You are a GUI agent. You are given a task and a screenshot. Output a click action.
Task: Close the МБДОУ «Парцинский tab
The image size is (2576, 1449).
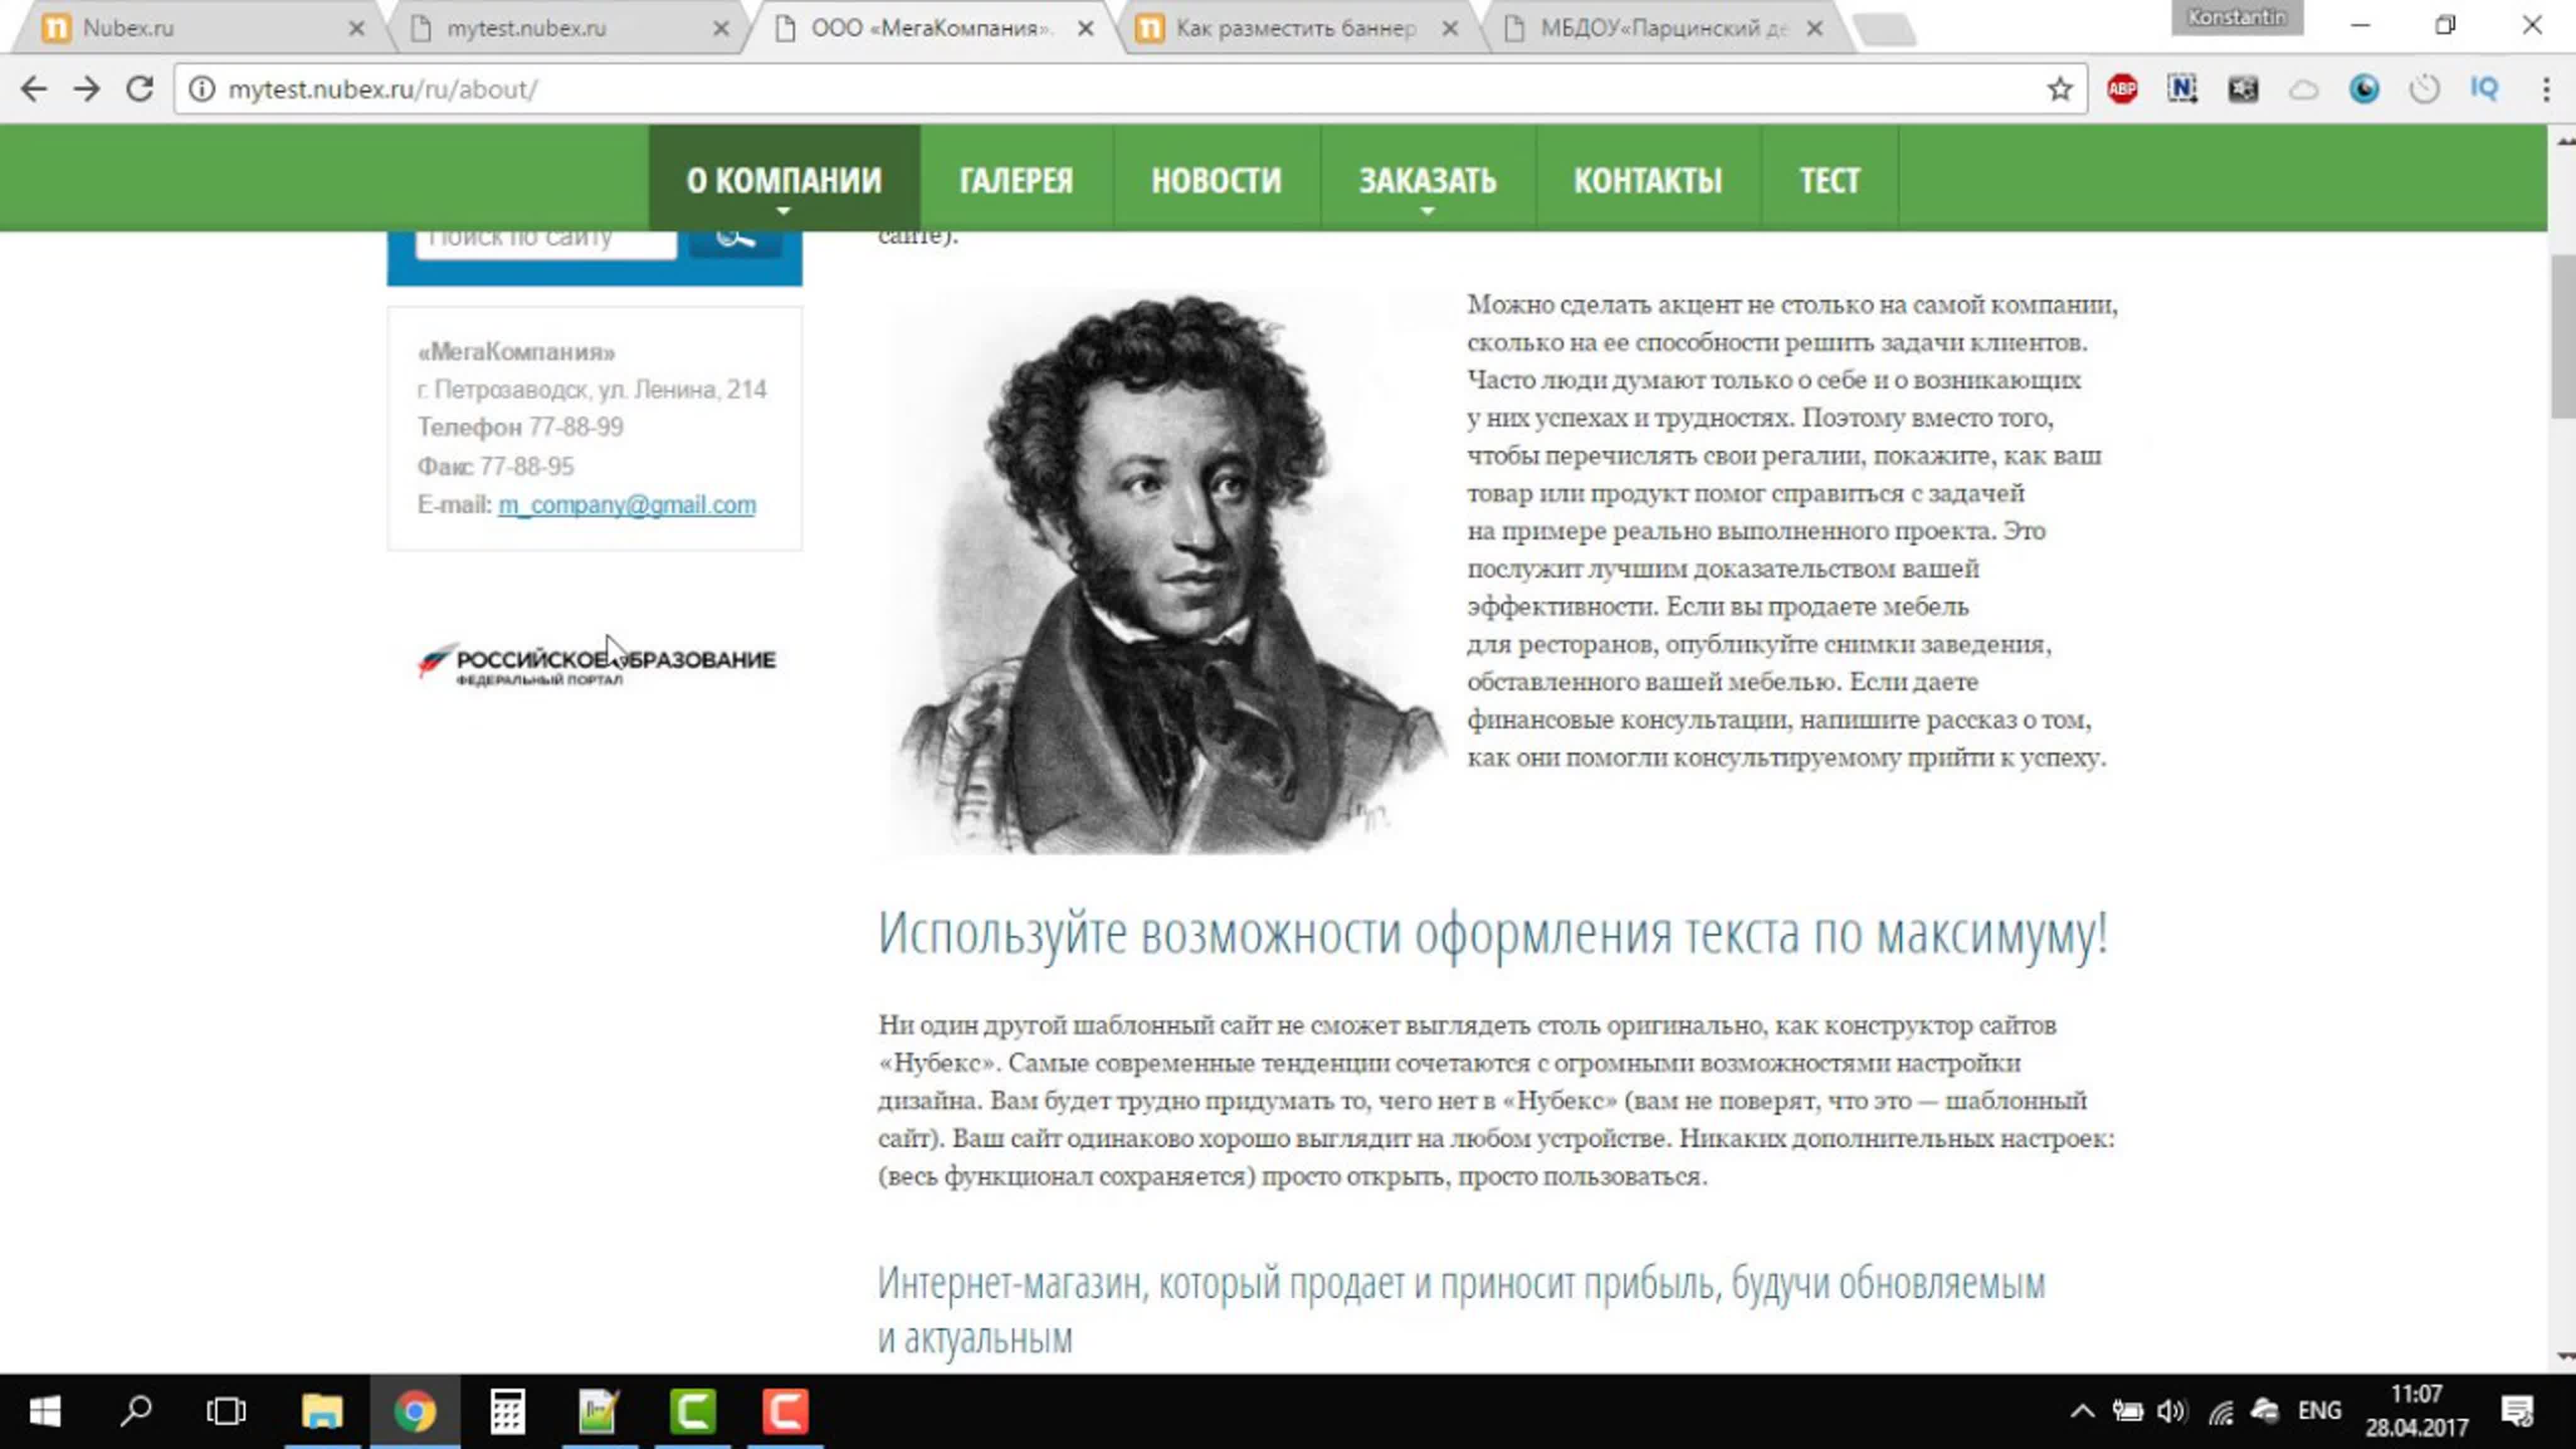pos(1815,29)
